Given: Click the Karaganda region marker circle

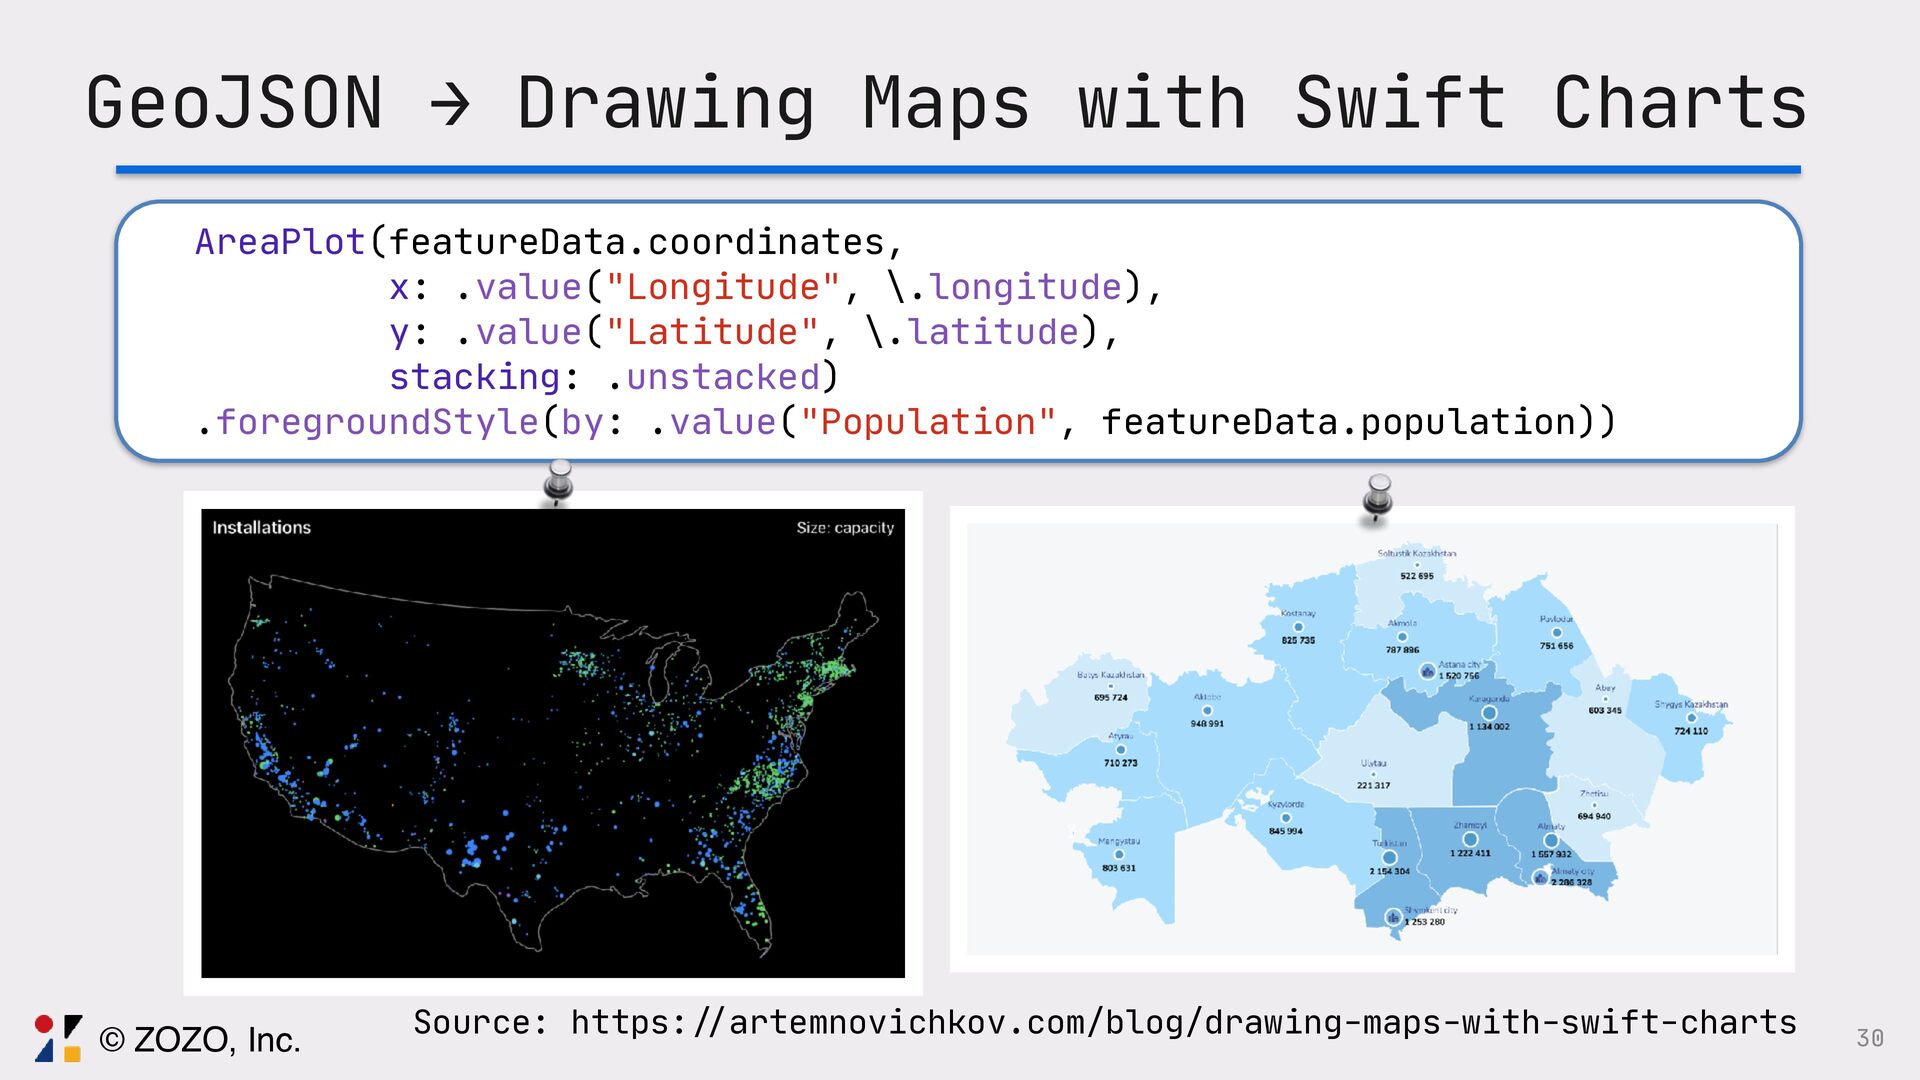Looking at the screenshot, I should (x=1489, y=713).
